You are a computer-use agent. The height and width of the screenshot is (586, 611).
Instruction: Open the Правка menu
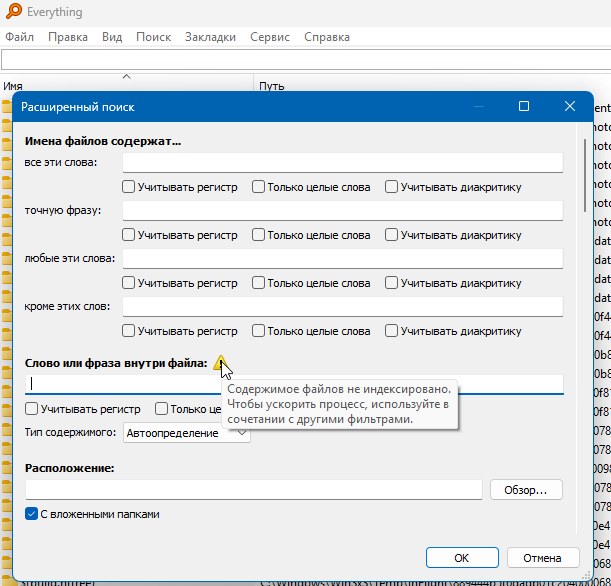click(x=68, y=37)
